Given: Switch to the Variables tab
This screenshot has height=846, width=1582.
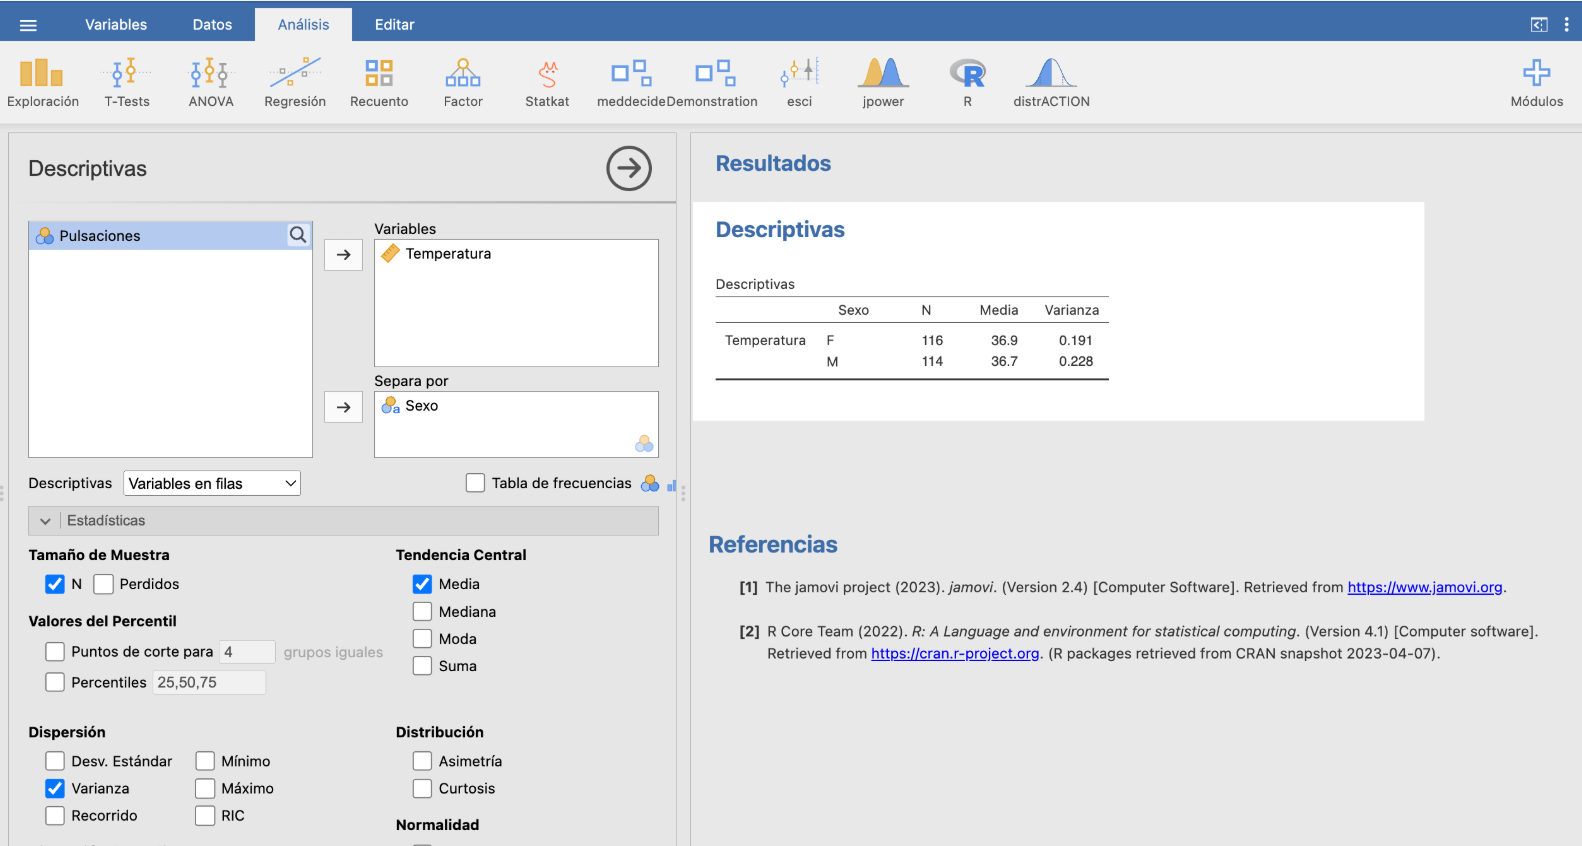Looking at the screenshot, I should click(116, 25).
